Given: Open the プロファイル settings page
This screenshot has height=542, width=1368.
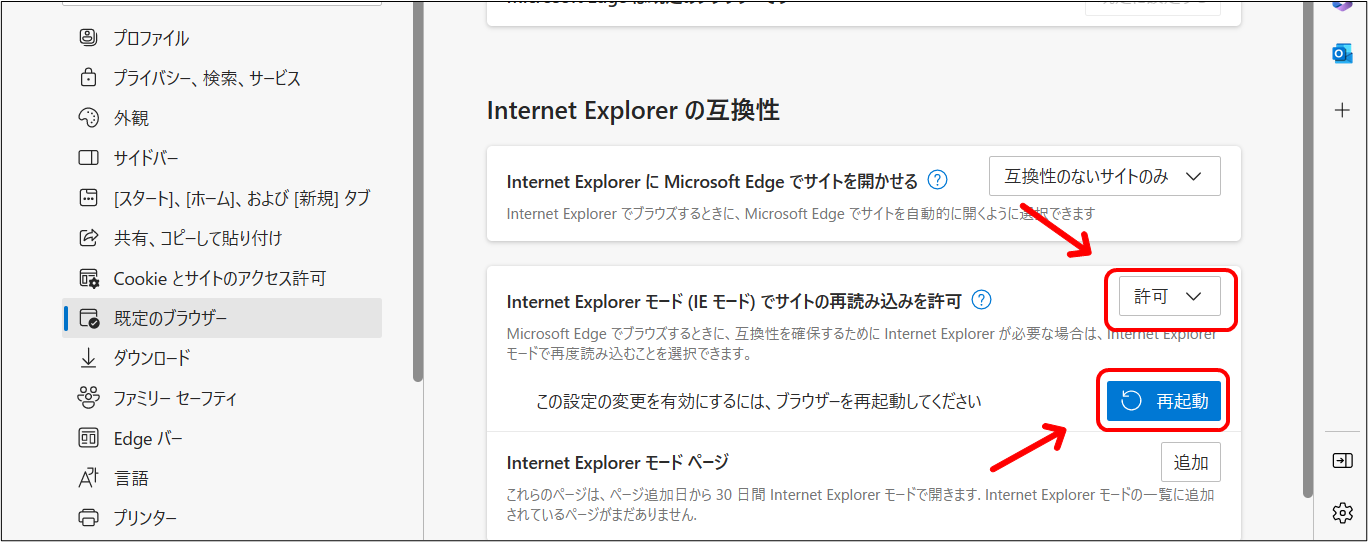Looking at the screenshot, I should point(222,38).
